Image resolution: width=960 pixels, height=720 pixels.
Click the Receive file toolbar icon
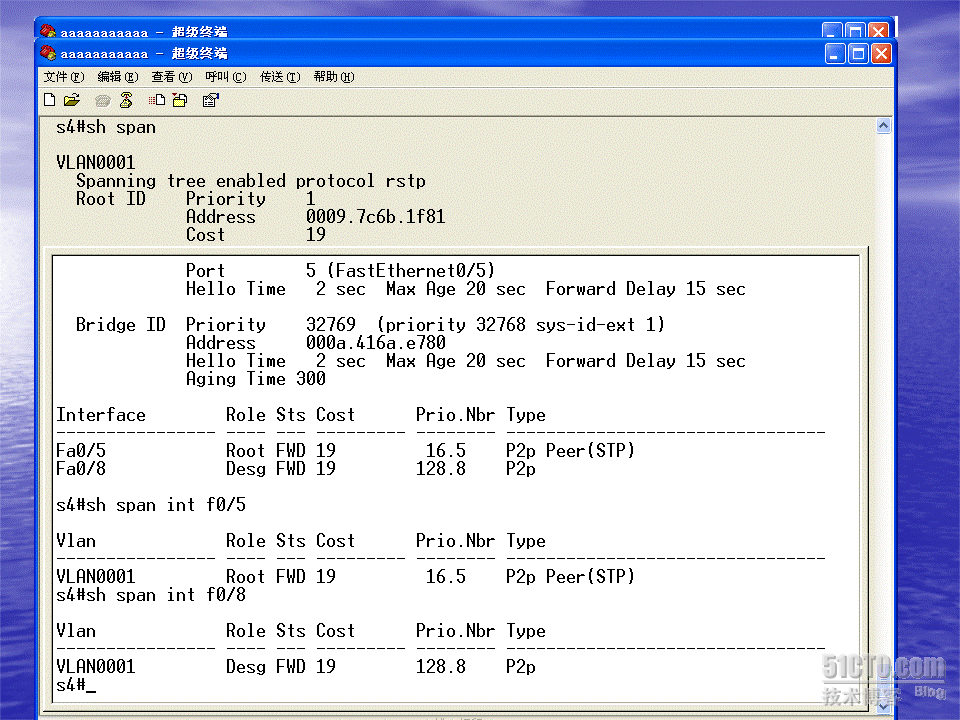[x=180, y=100]
